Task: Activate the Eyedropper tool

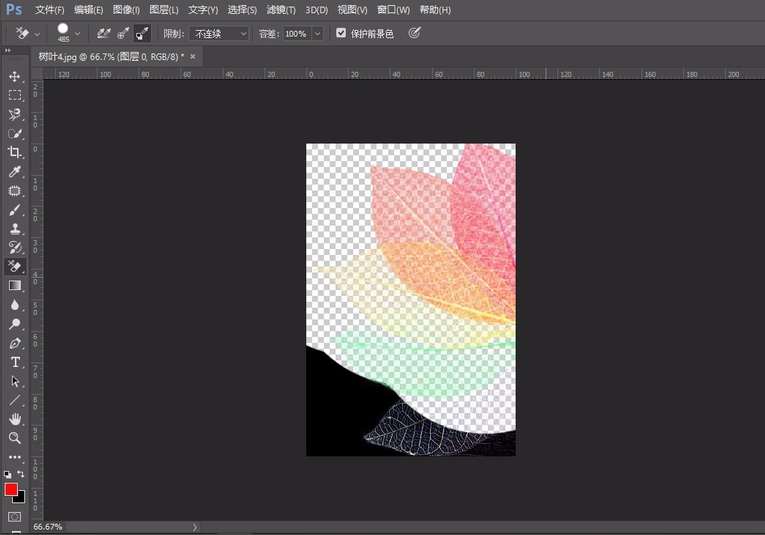Action: click(x=15, y=172)
